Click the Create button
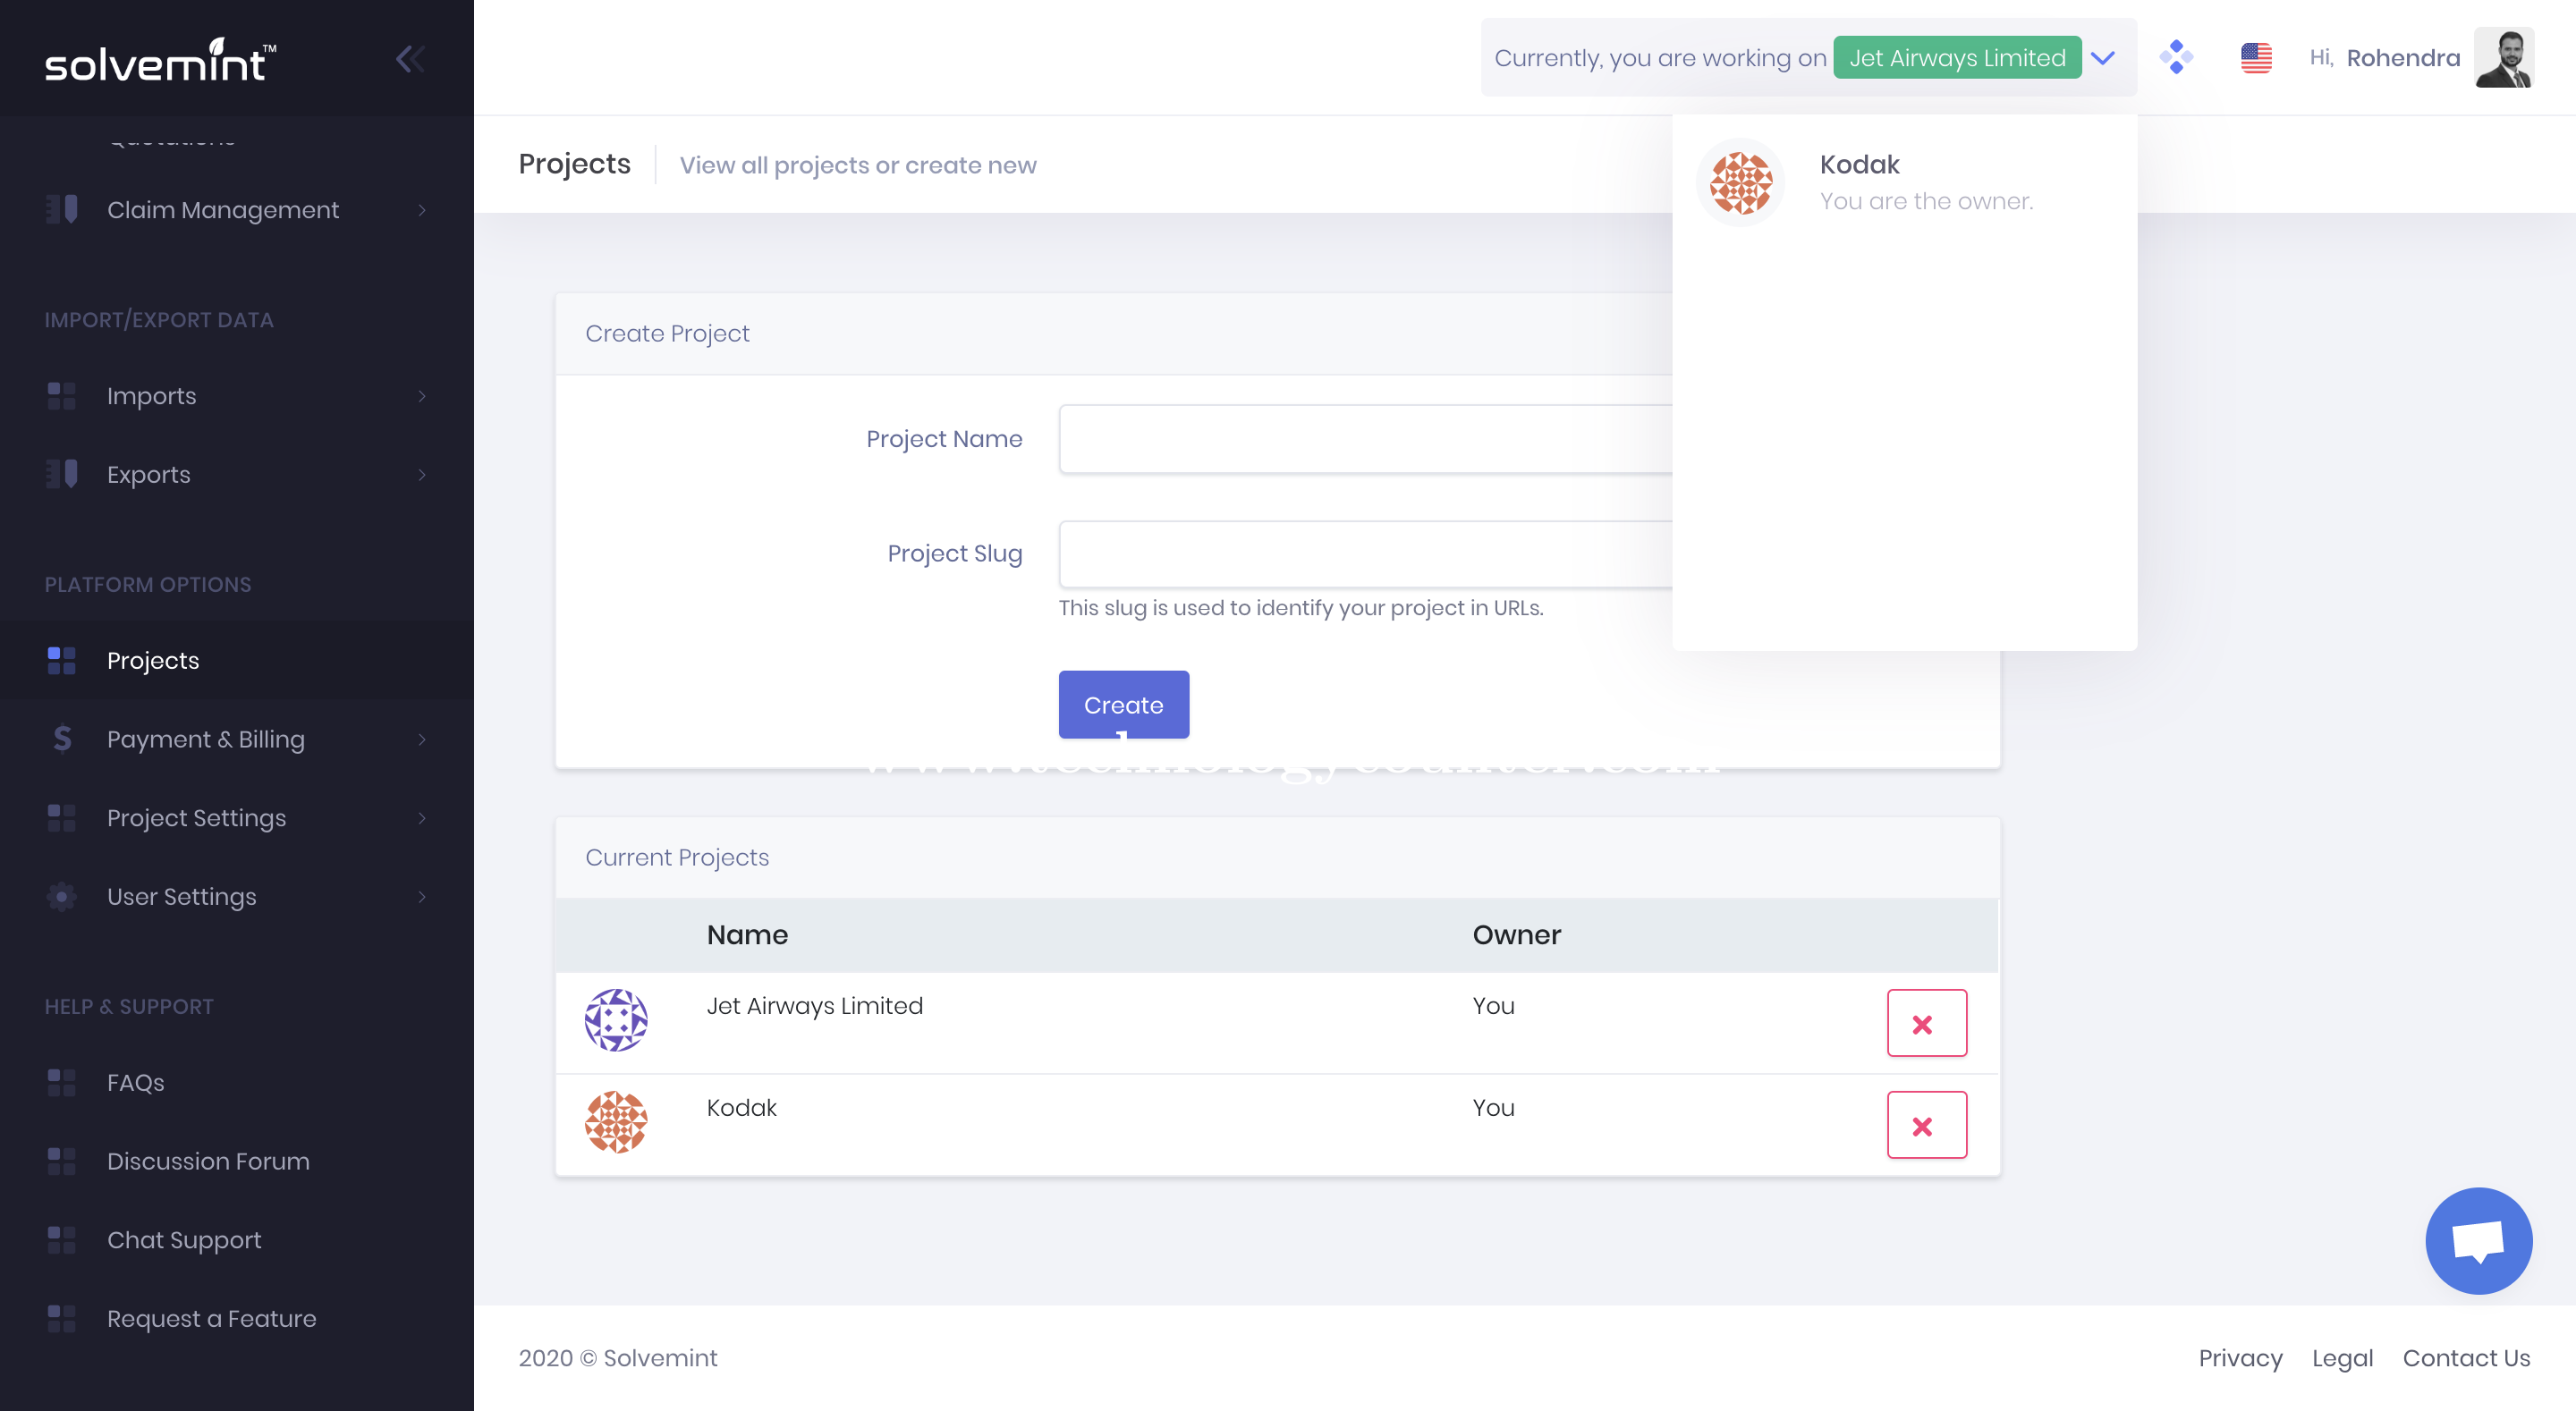2576x1411 pixels. [x=1124, y=705]
